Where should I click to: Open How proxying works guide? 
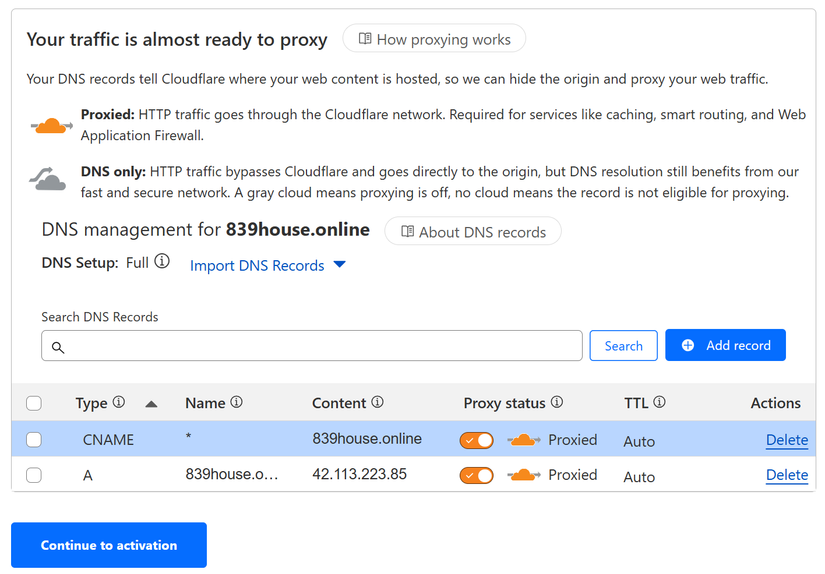click(434, 39)
